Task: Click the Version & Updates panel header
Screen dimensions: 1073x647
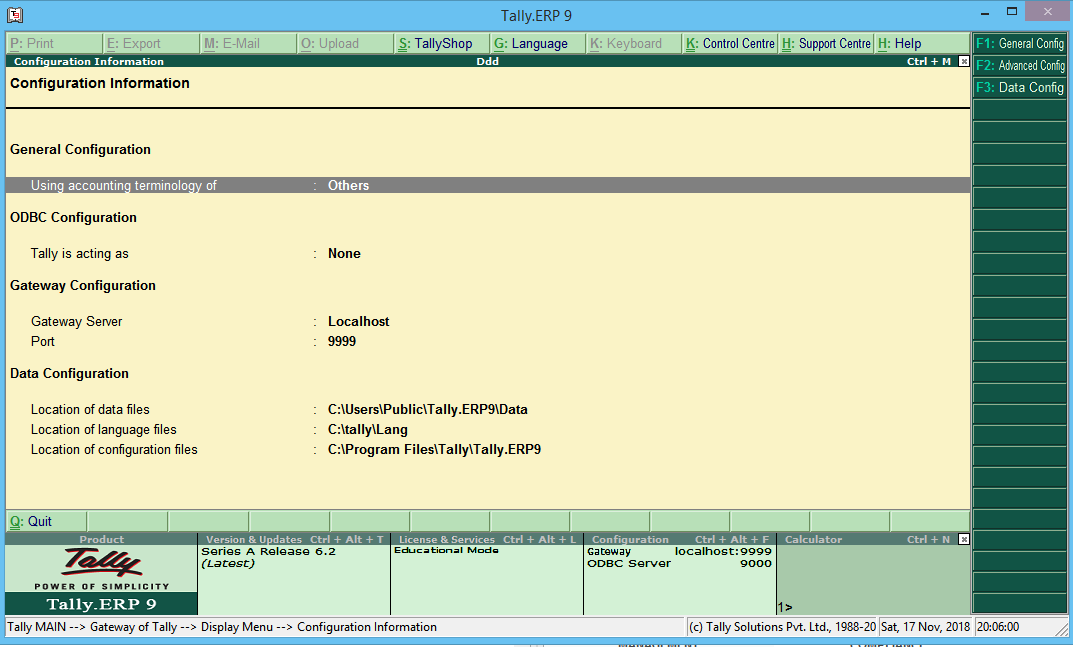Action: pos(294,539)
